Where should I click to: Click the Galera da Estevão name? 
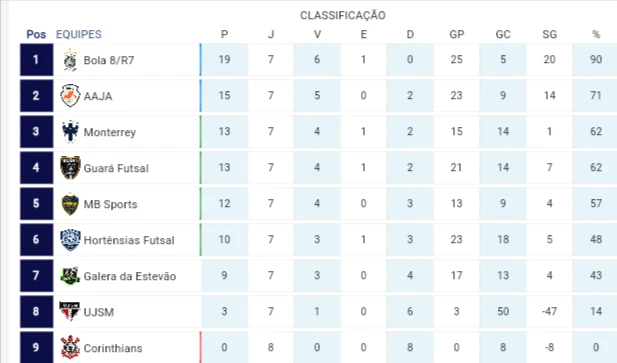pos(130,276)
